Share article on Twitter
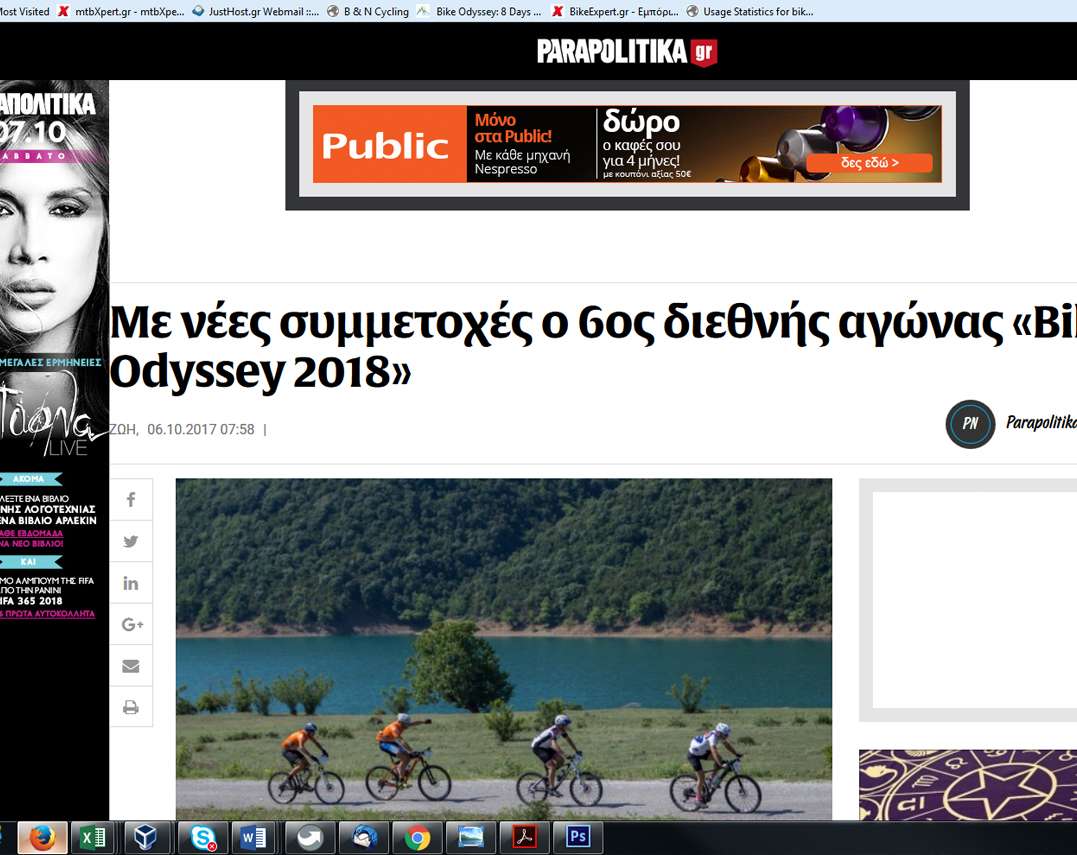 click(131, 542)
